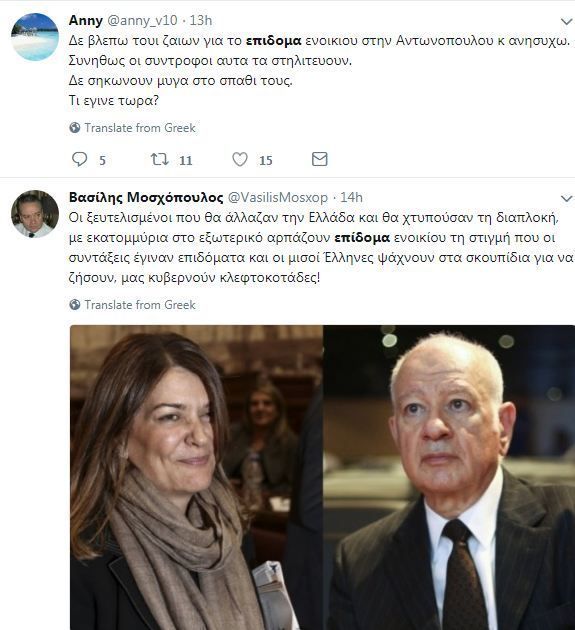
Task: Open Βασίλης Μοσχόπουλος's profile avatar
Action: (x=35, y=214)
